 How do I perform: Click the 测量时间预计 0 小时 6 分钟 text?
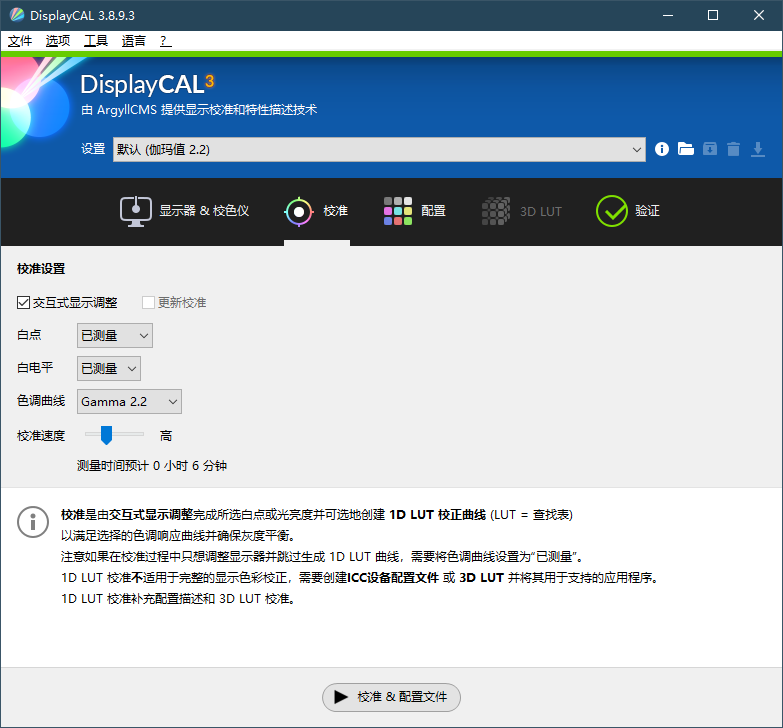(152, 466)
